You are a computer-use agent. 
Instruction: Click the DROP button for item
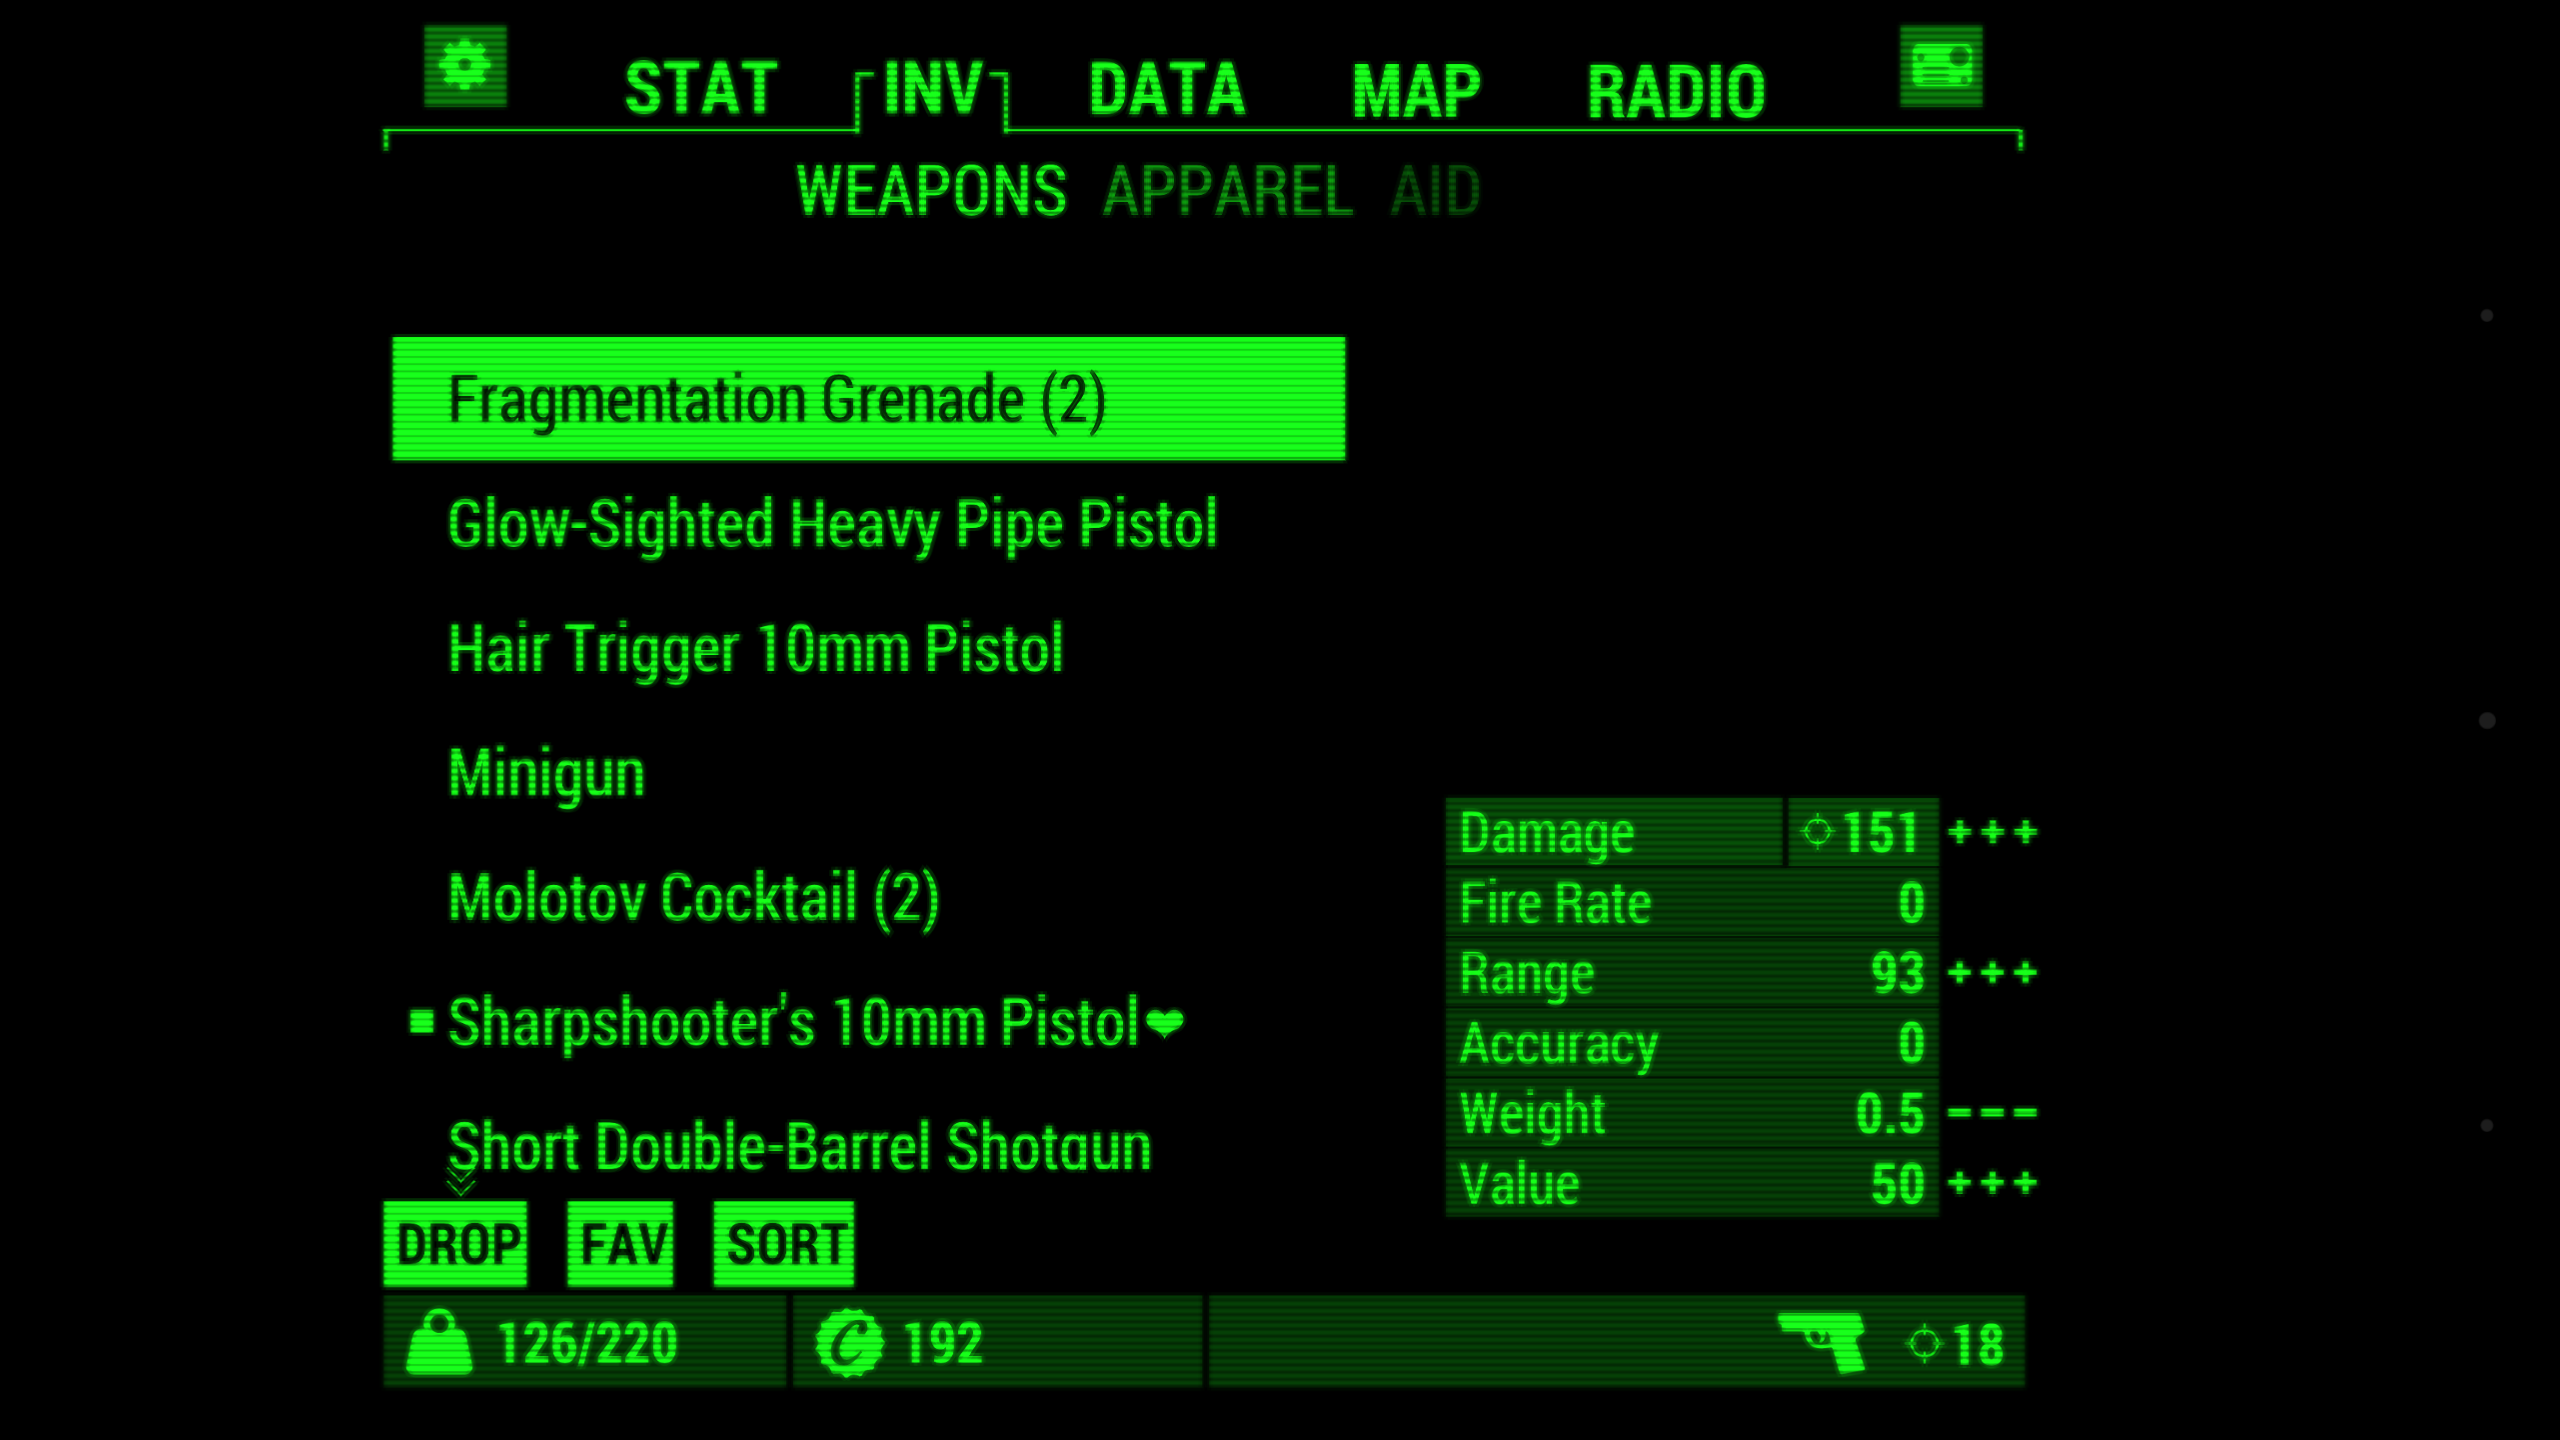(457, 1243)
